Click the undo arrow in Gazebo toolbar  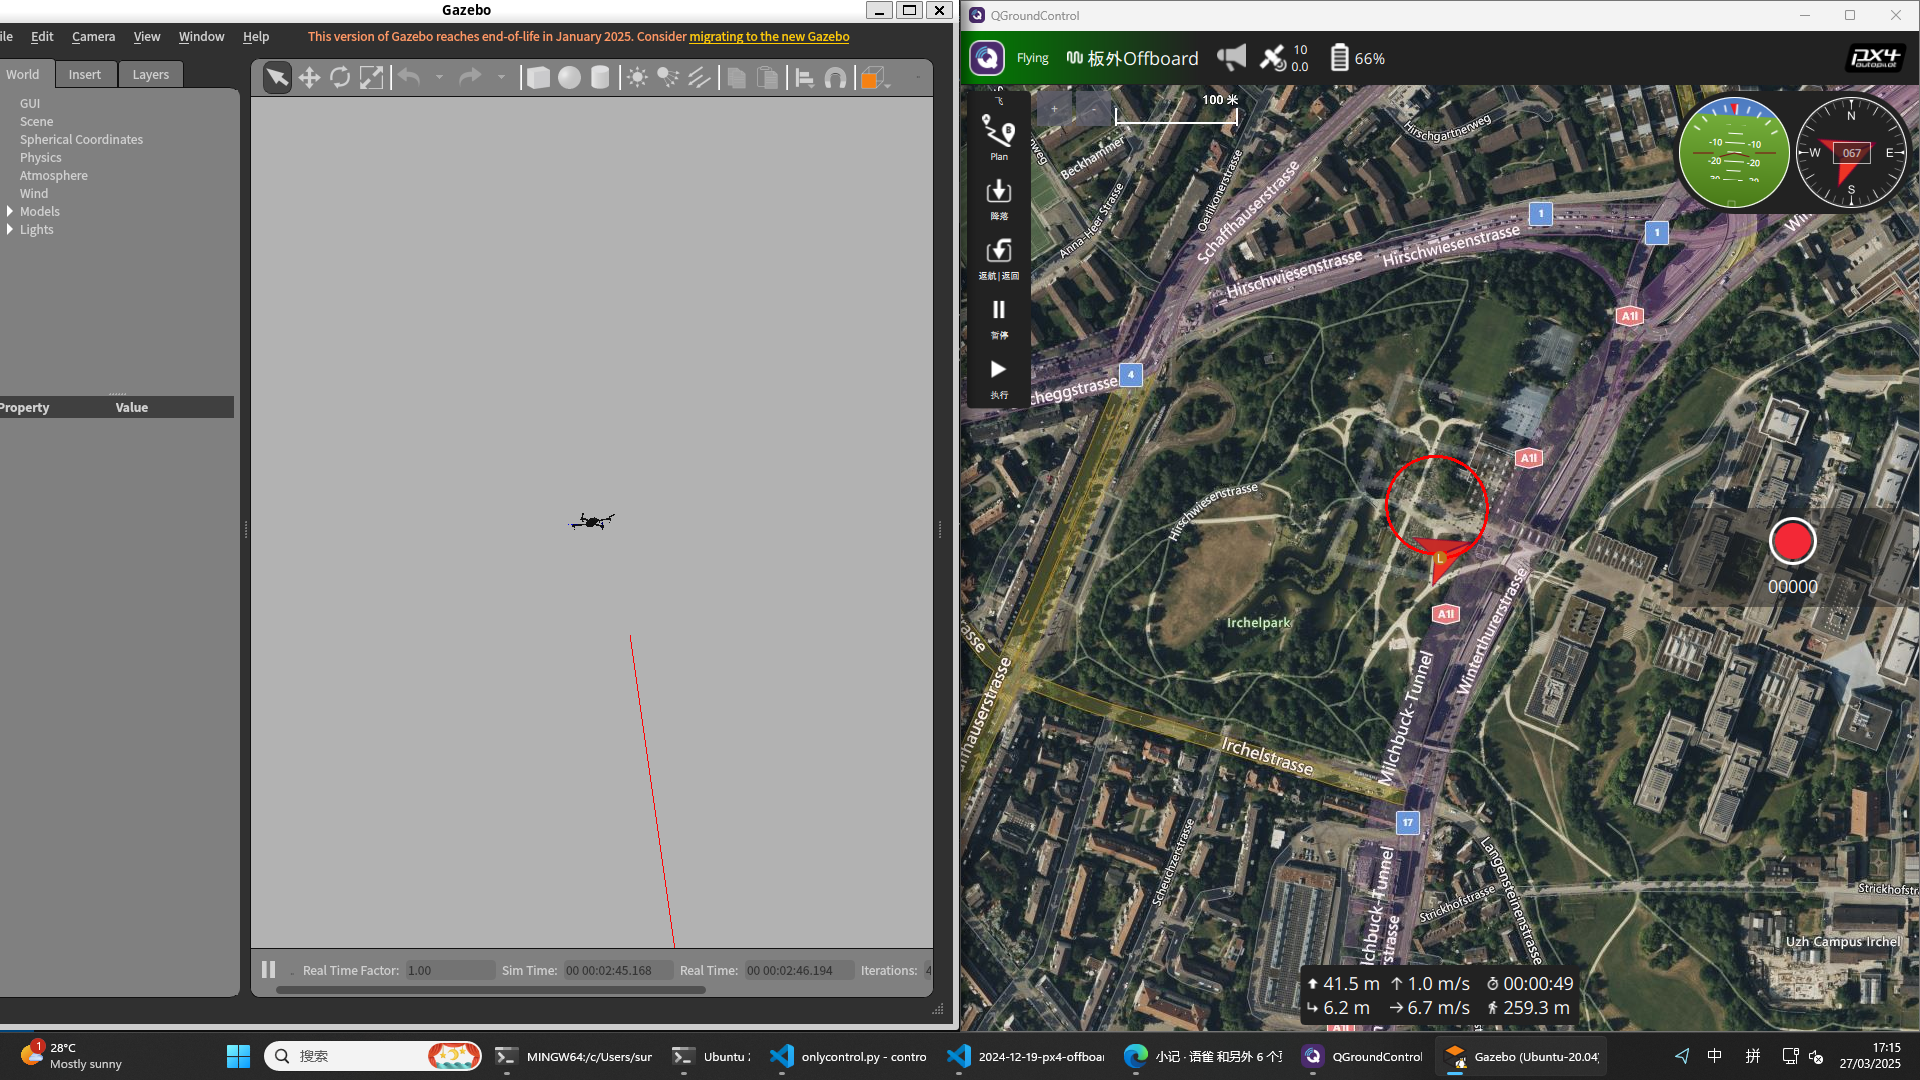click(409, 77)
